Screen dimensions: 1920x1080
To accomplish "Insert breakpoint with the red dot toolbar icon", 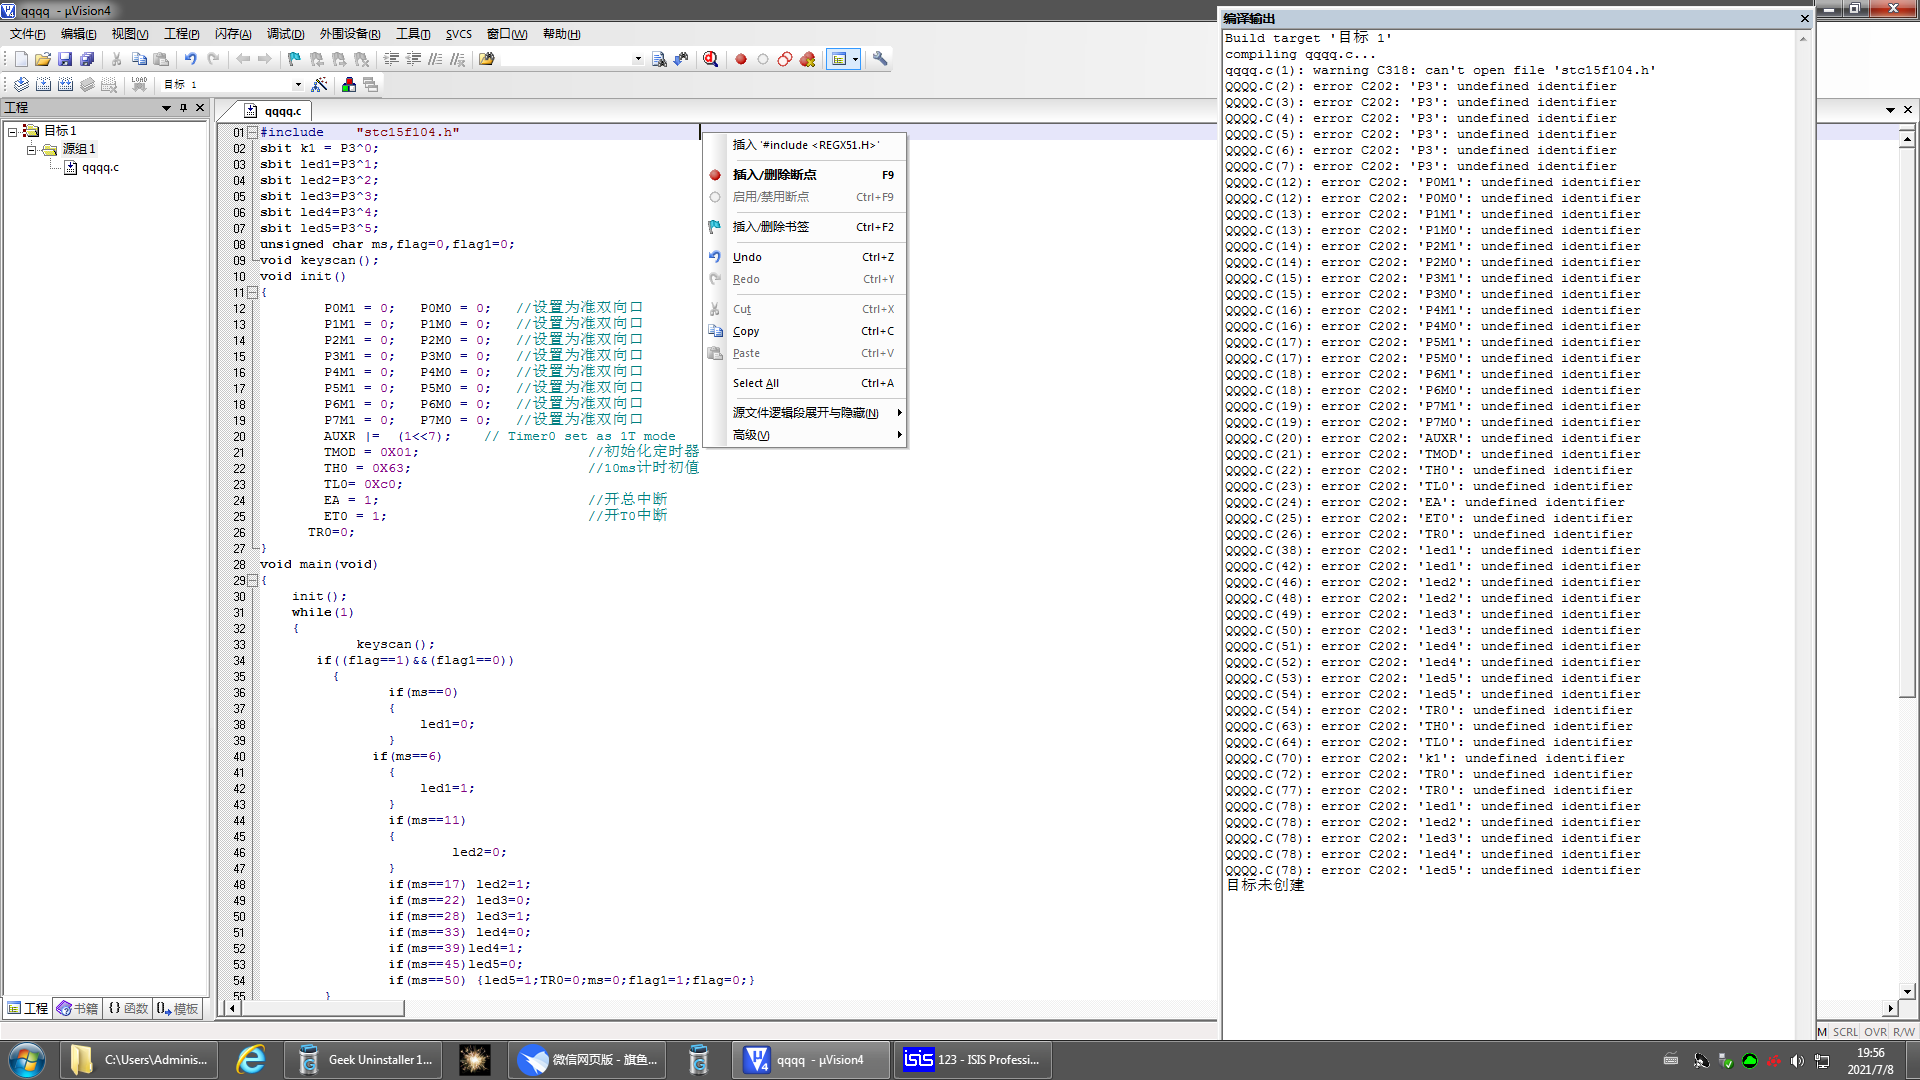I will point(741,59).
